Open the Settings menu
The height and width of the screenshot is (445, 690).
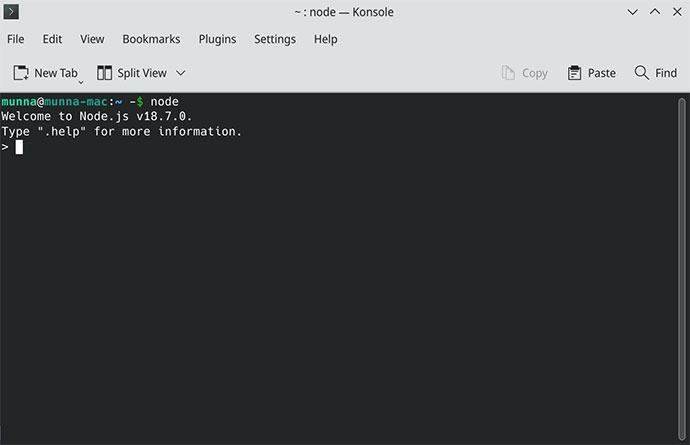[x=275, y=39]
